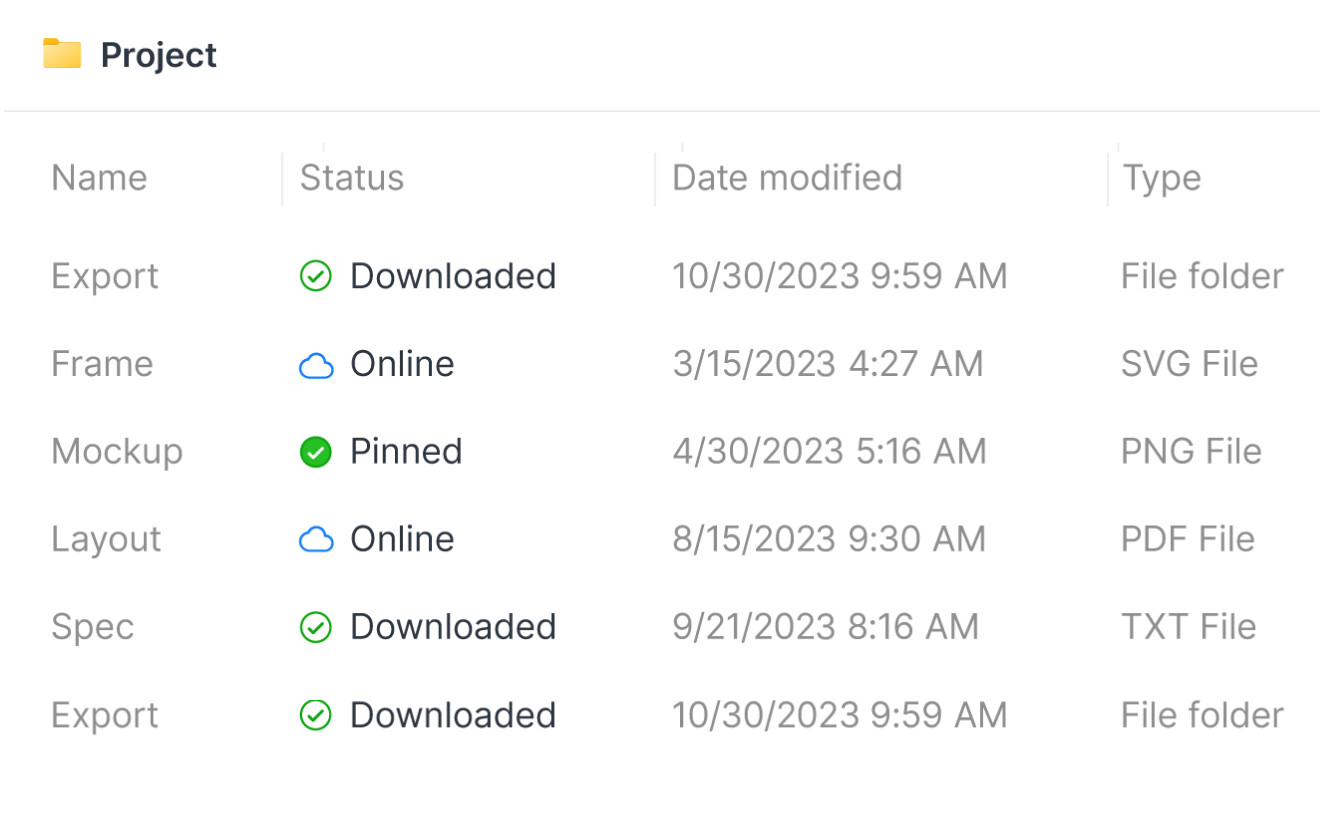This screenshot has height=824, width=1320.
Task: Select the Mockup file name
Action: (117, 452)
